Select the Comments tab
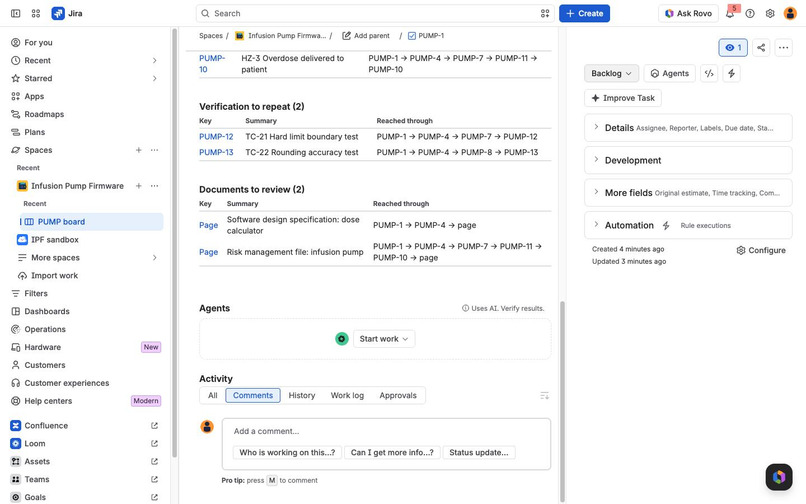Screen dimensions: 806x504 (x=253, y=395)
